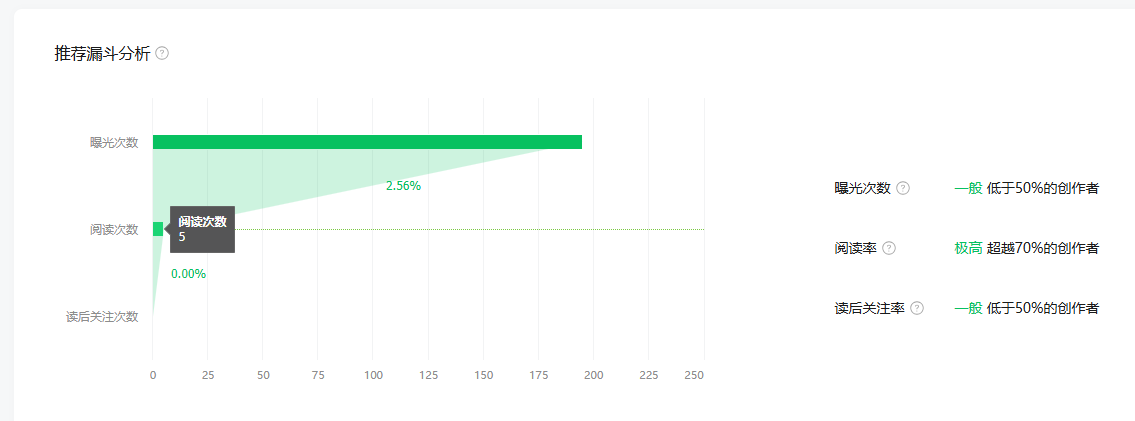Click the dark 阅读次数 5 tooltip
Image resolution: width=1135 pixels, height=421 pixels.
click(x=202, y=229)
